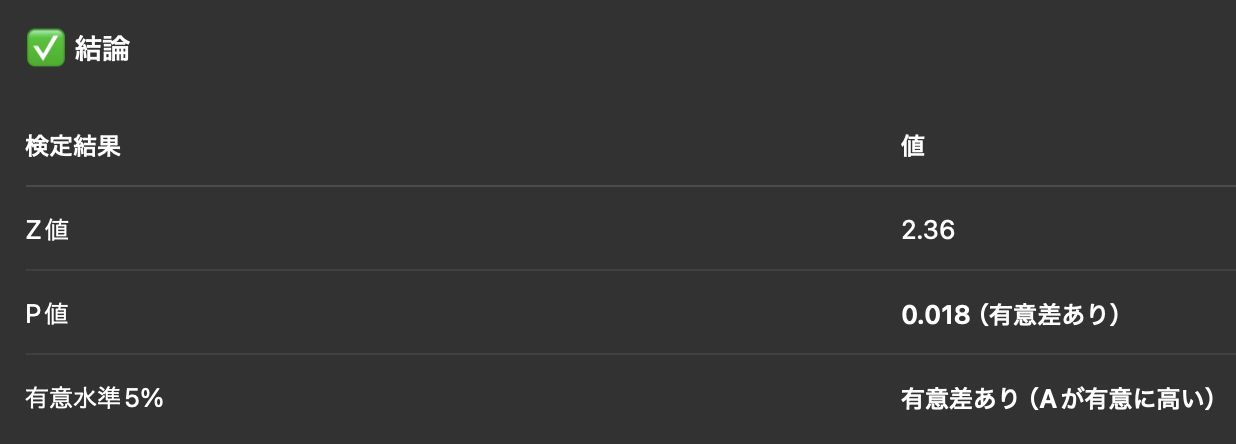
Task: Select the 0.018 number
Action: tap(936, 315)
